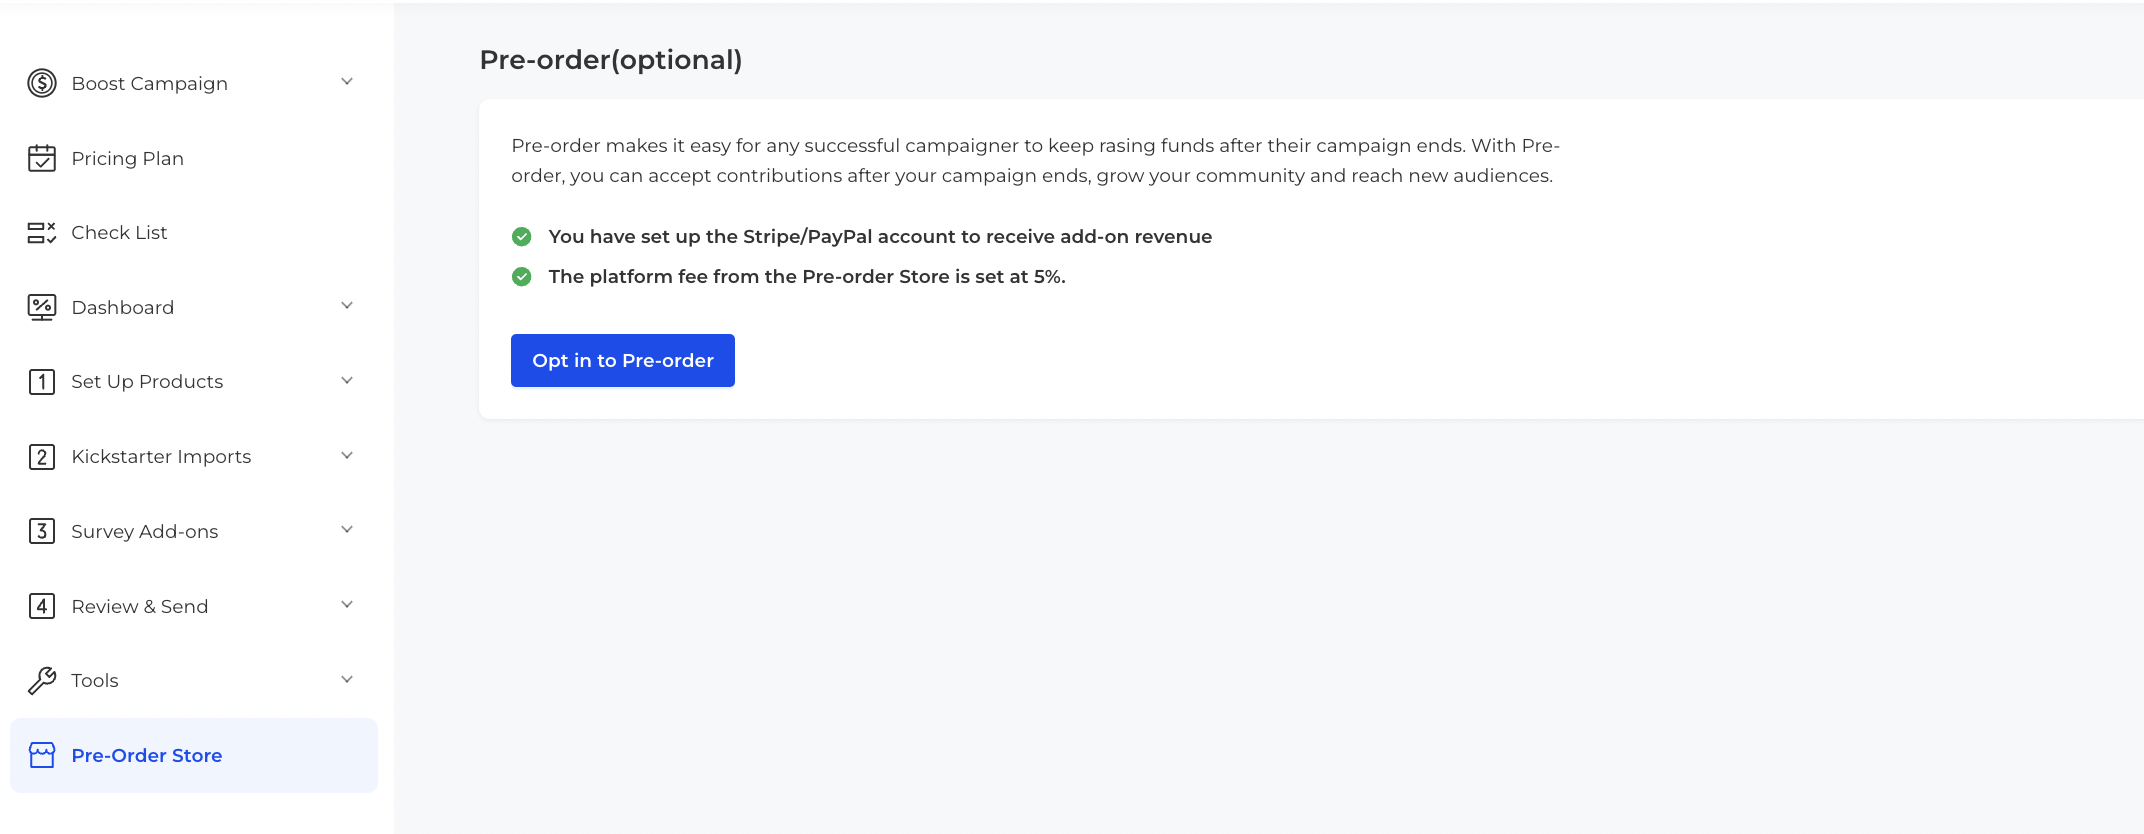Click the Opt in to Pre-order button
This screenshot has height=834, width=2144.
tap(623, 361)
